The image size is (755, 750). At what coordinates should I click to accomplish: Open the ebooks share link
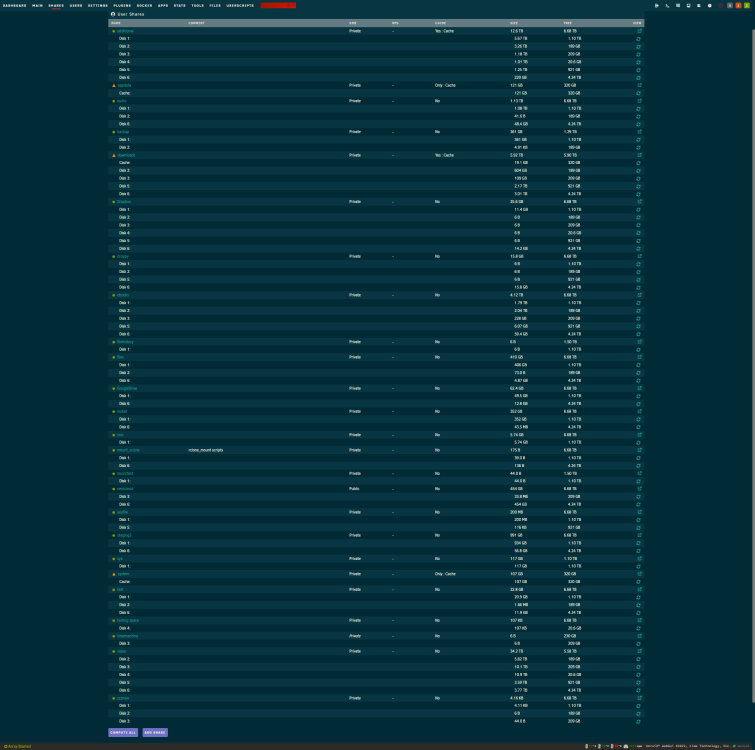[x=123, y=295]
